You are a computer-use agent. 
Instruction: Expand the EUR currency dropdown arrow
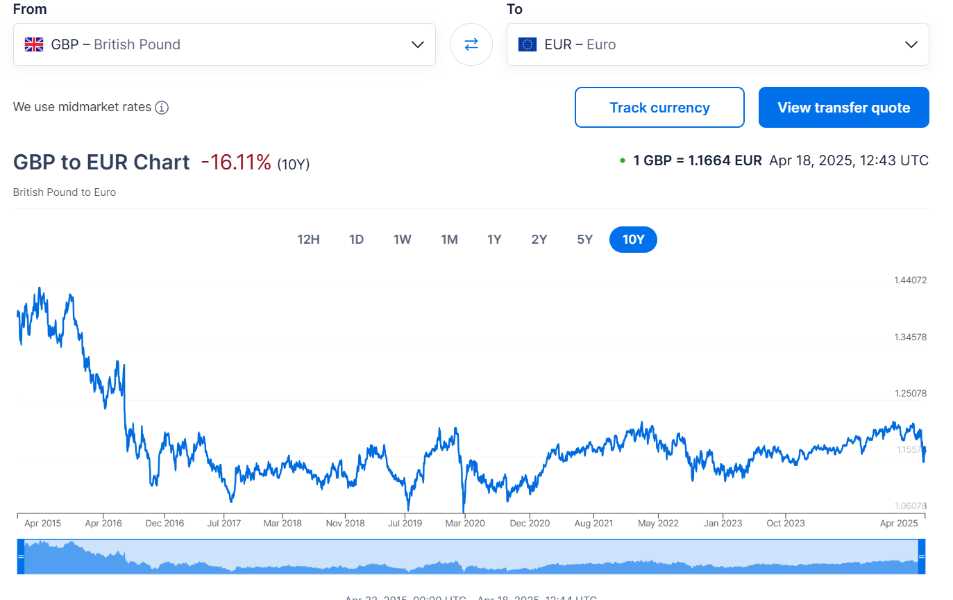[911, 44]
